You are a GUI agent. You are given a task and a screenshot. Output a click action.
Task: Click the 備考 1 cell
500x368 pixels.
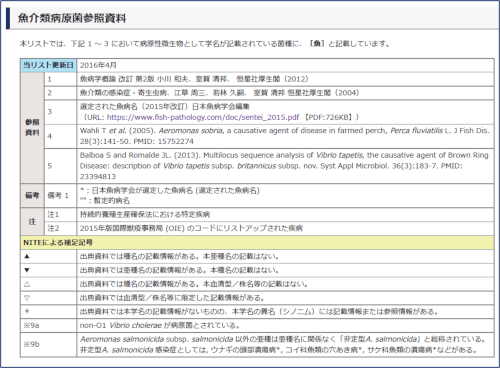pyautogui.click(x=60, y=195)
